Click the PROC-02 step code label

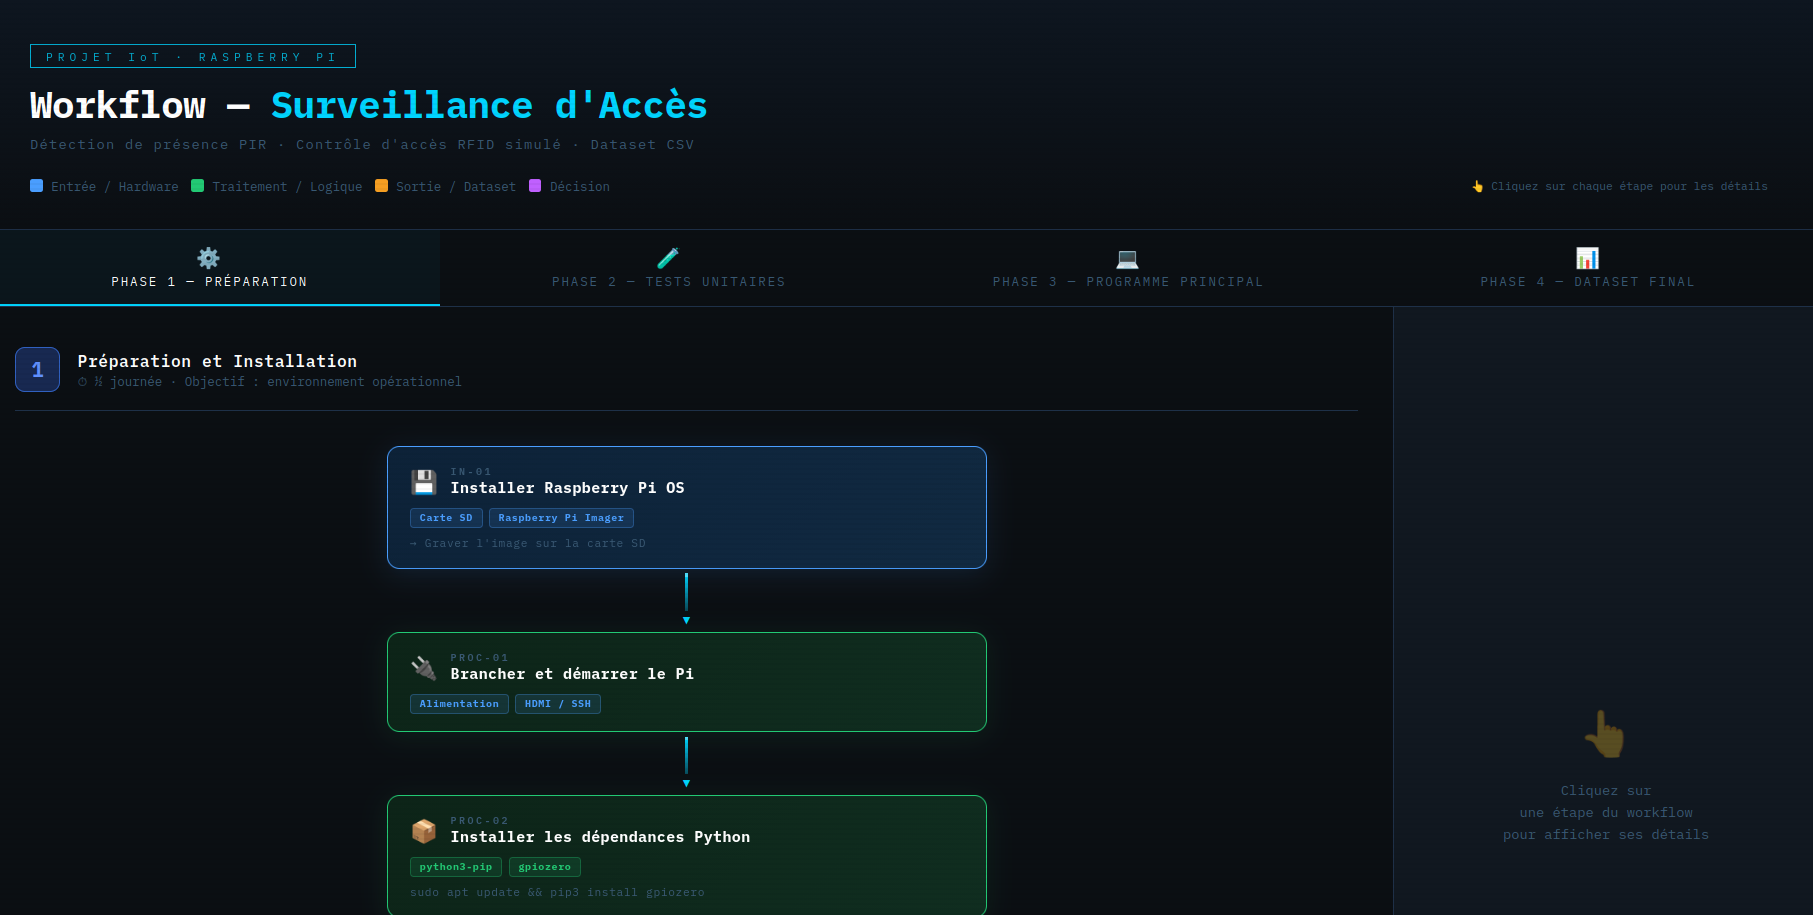coord(480,821)
